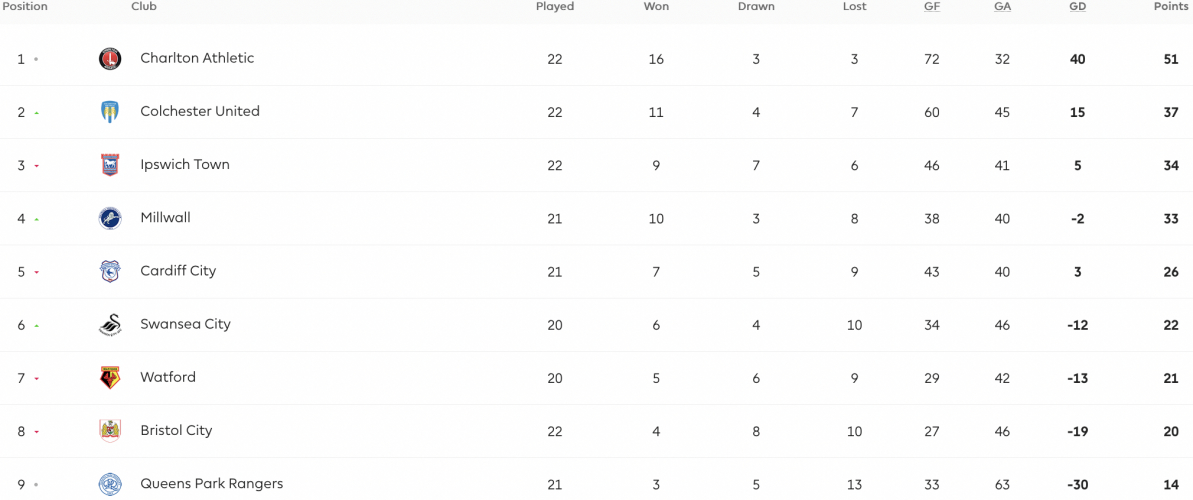Viewport: 1193px width, 500px height.
Task: Click the Charlton Athletic club badge
Action: 110,59
